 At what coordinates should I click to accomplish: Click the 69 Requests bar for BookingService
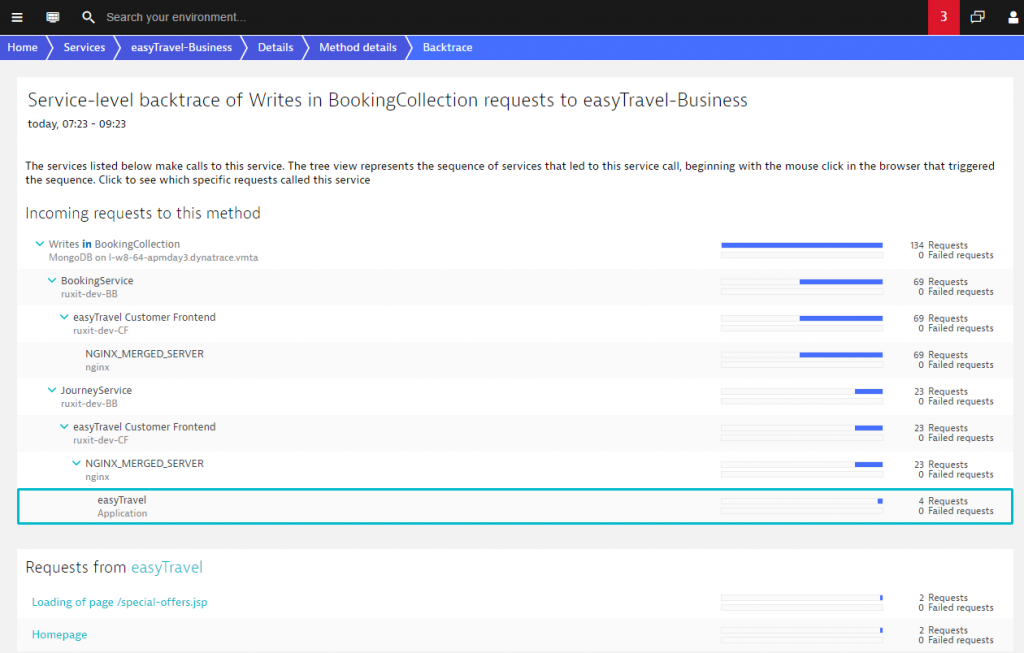[841, 282]
